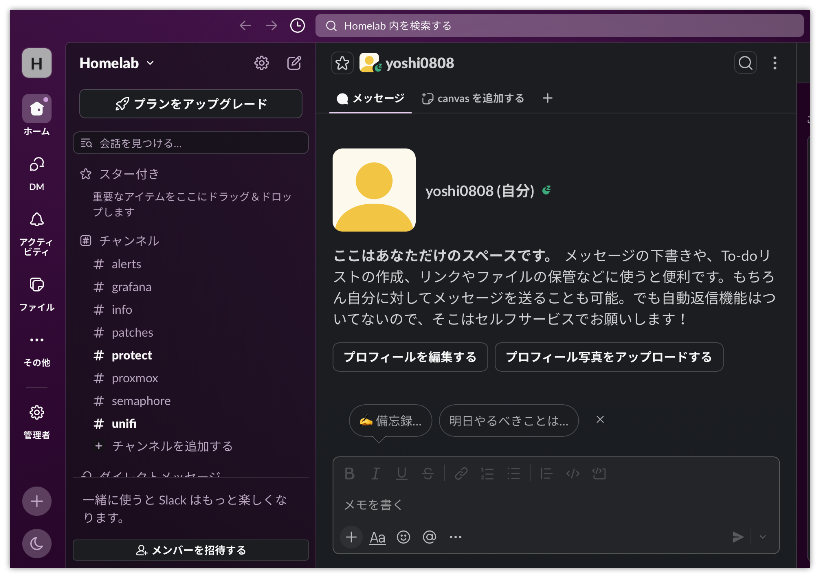Toggle strikethrough formatting
The width and height of the screenshot is (820, 578).
click(x=428, y=474)
